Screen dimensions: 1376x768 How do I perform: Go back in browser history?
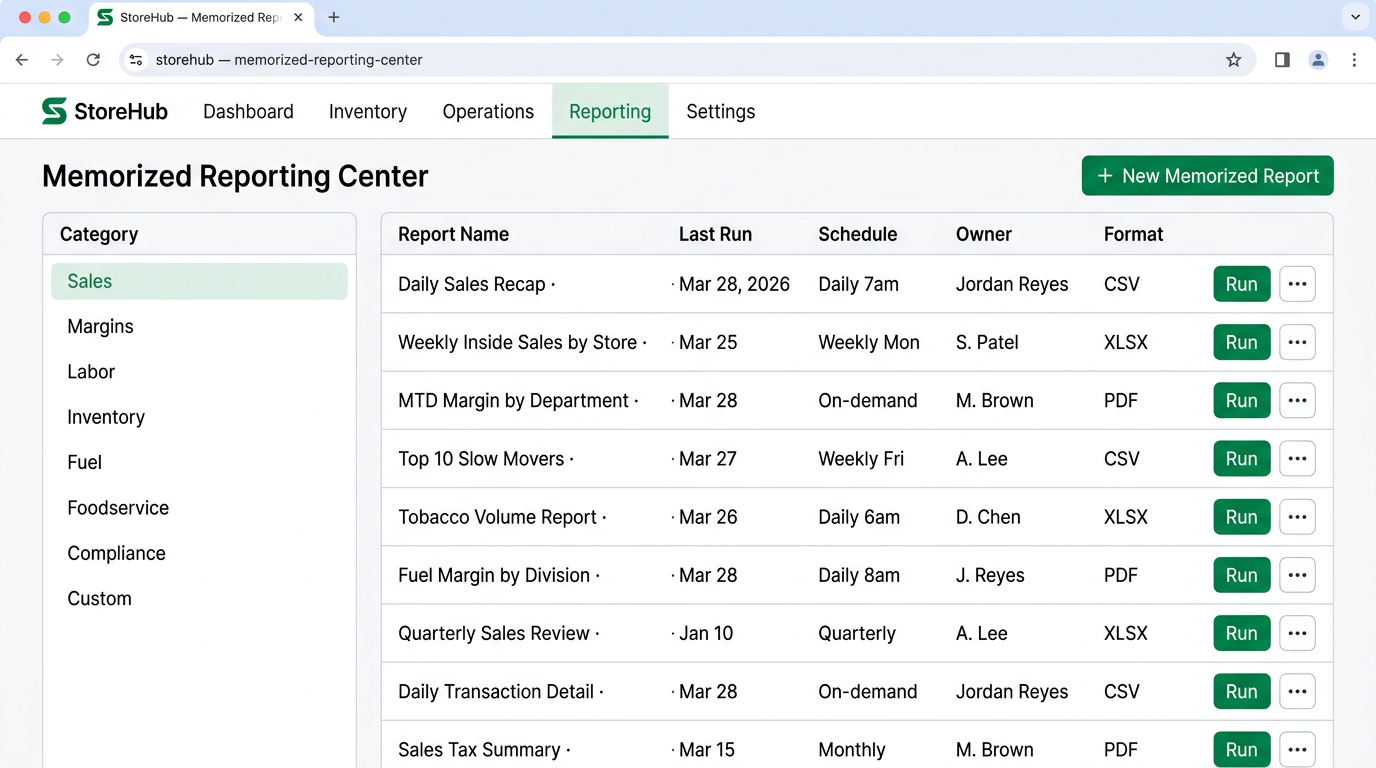(22, 60)
